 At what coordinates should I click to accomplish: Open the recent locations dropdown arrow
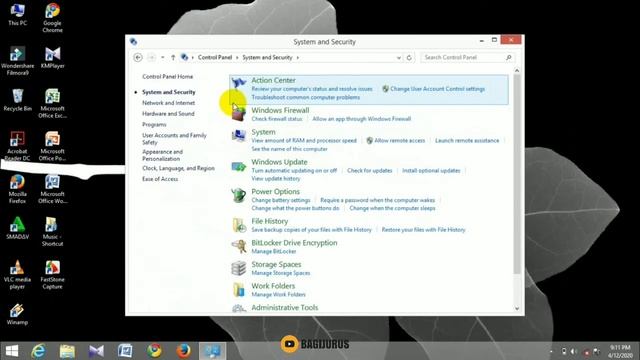[x=162, y=58]
